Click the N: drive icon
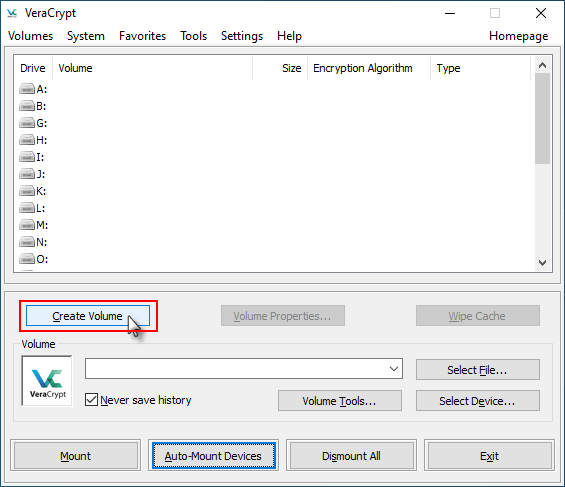Viewport: 565px width, 487px height. tap(27, 242)
